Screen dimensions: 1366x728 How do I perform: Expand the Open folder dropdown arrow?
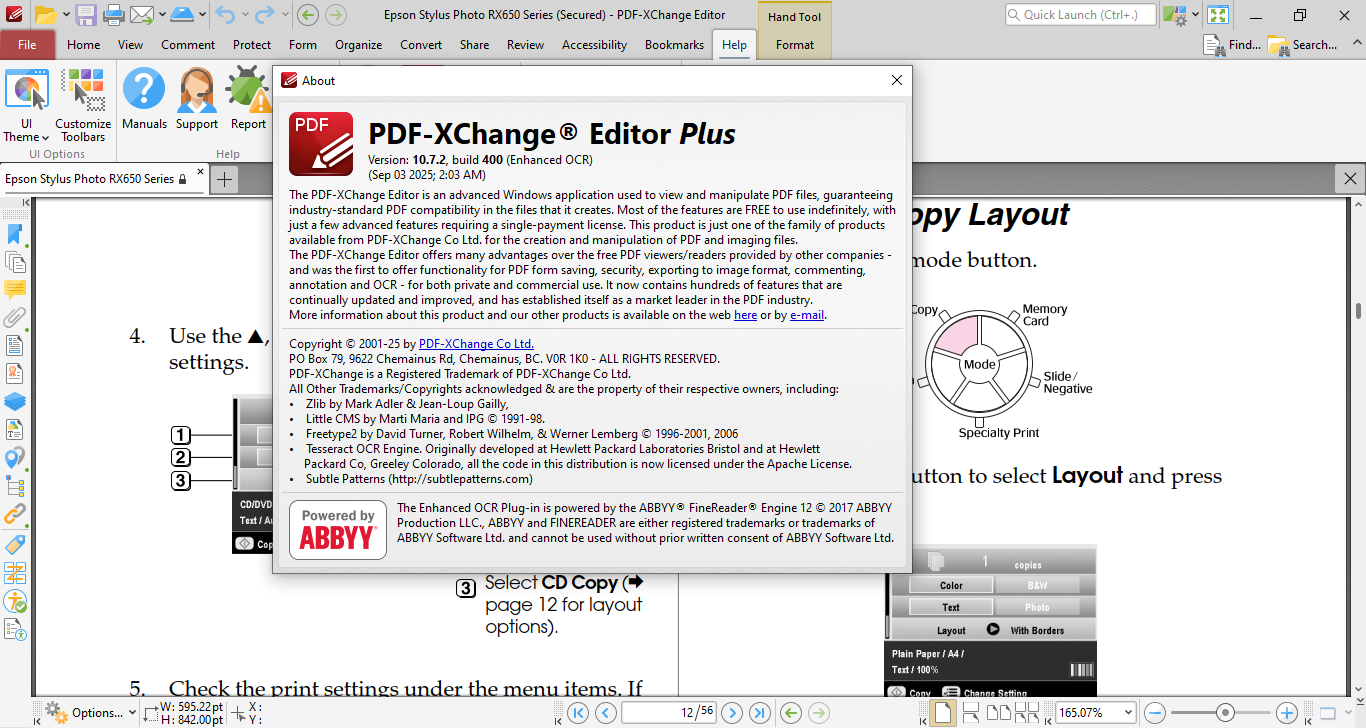click(x=66, y=15)
